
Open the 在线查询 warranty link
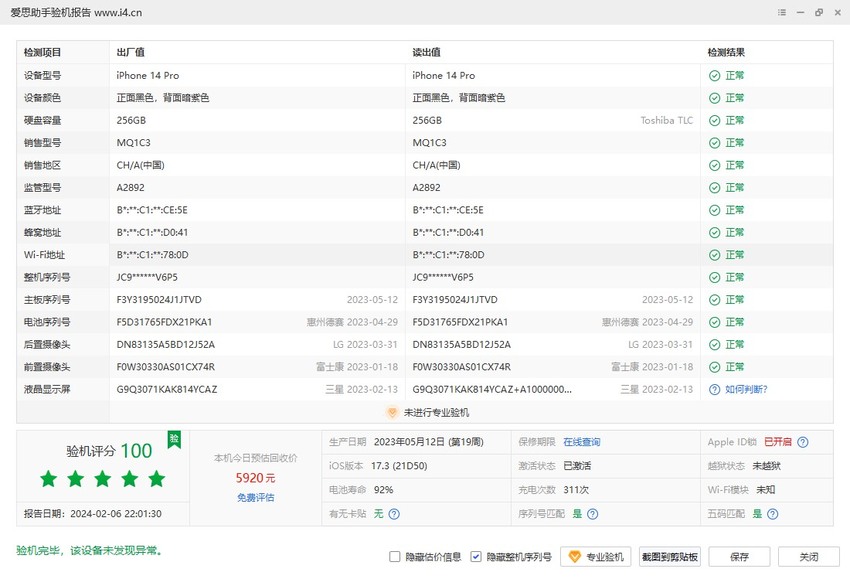[582, 442]
